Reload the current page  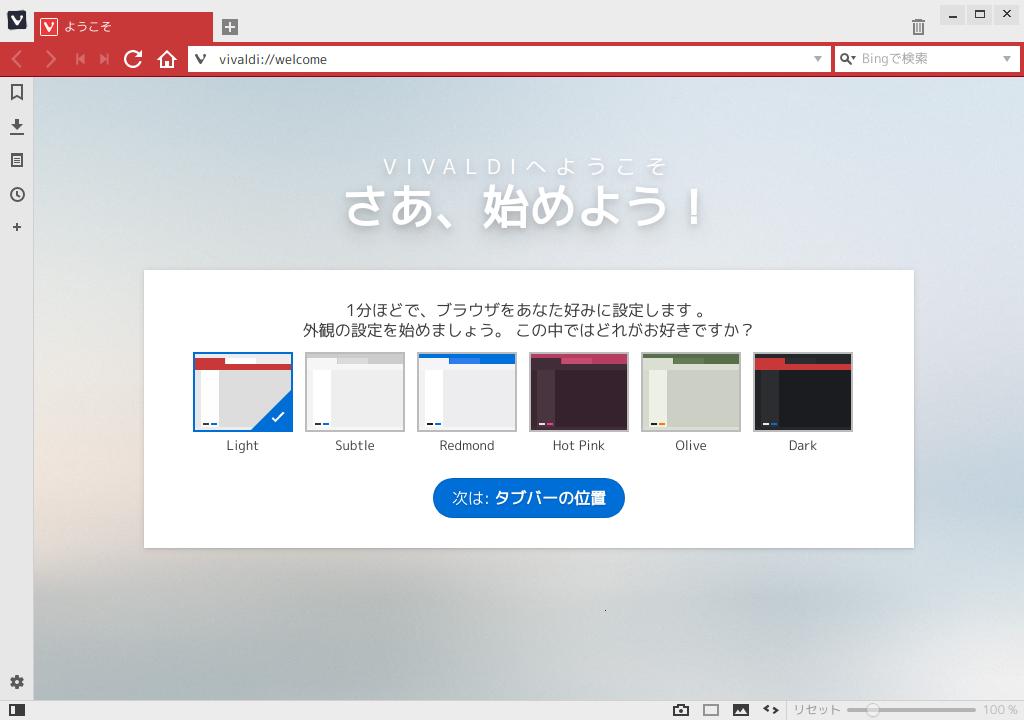click(133, 59)
